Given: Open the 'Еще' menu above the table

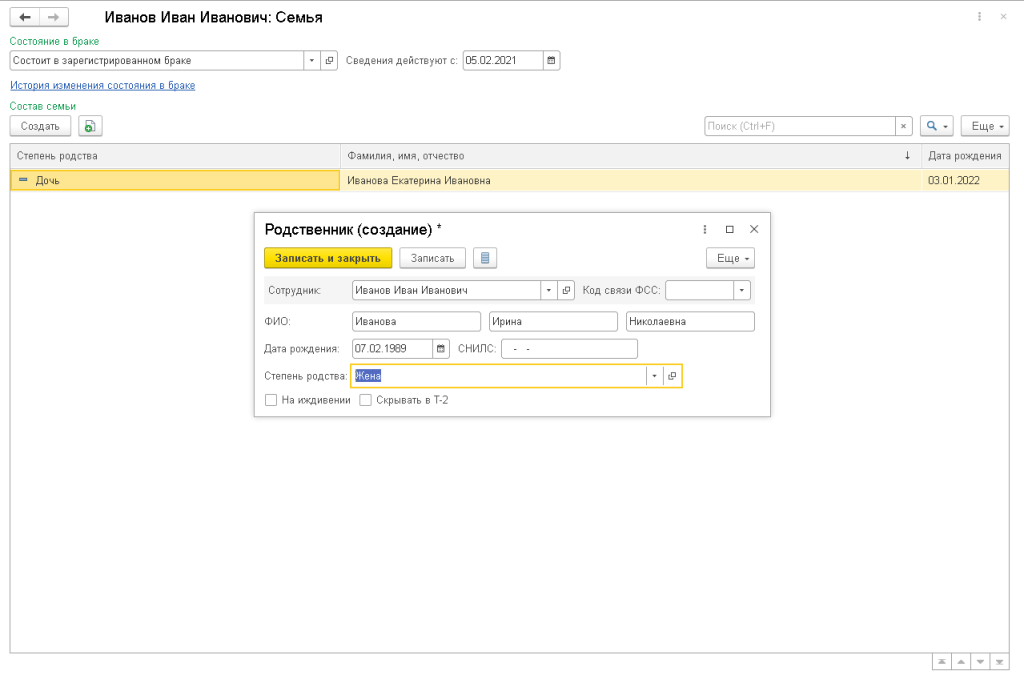Looking at the screenshot, I should (985, 126).
